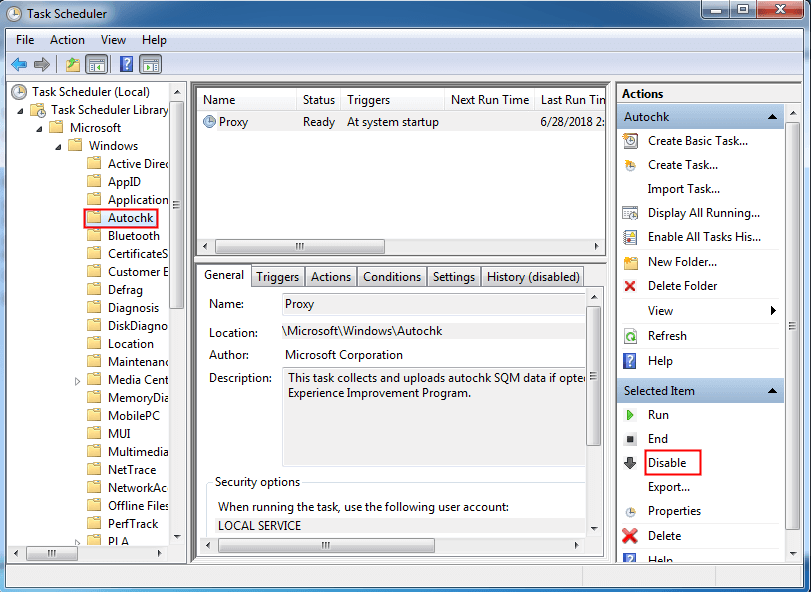Screen dimensions: 811x592
Task: Click the red X Delete task icon
Action: click(x=630, y=536)
